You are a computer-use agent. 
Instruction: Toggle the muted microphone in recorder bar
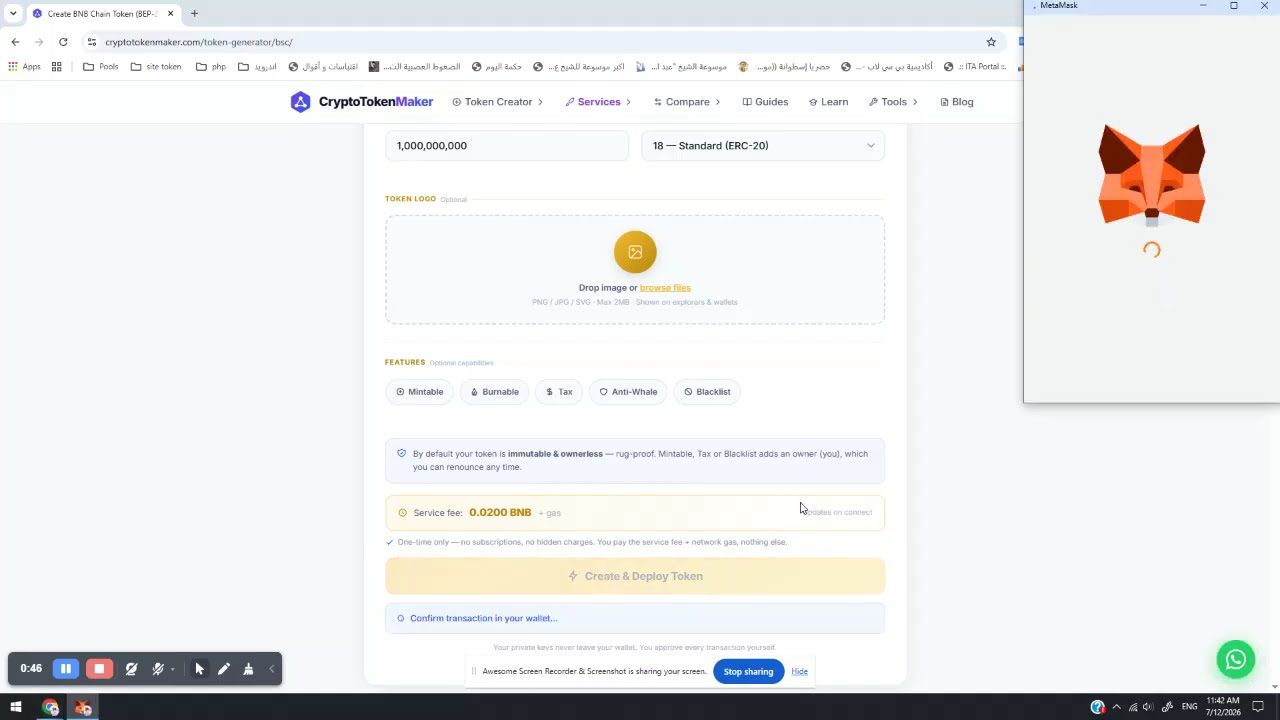(x=157, y=669)
